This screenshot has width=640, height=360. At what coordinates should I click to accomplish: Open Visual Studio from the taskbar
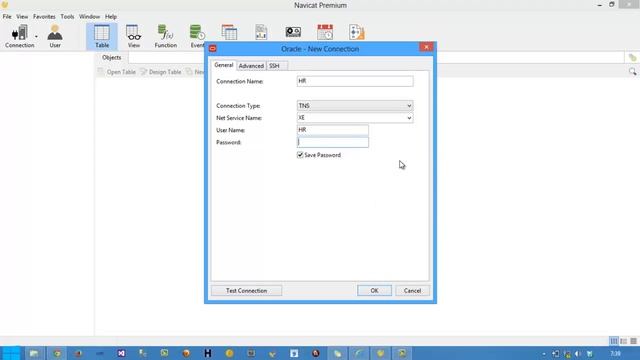pos(121,353)
